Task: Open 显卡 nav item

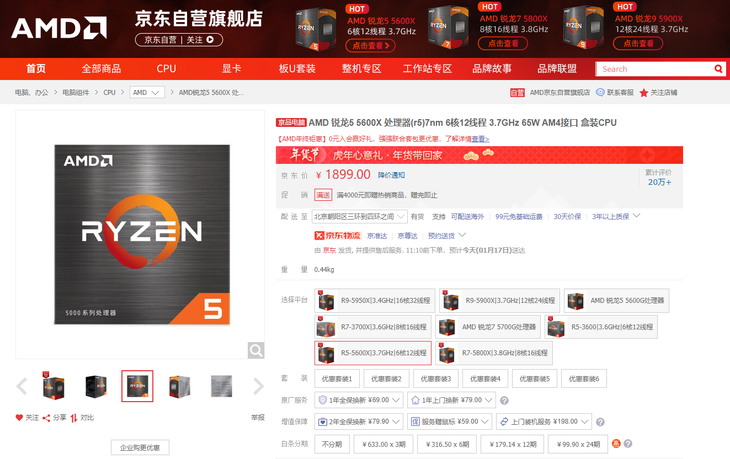Action: click(231, 68)
